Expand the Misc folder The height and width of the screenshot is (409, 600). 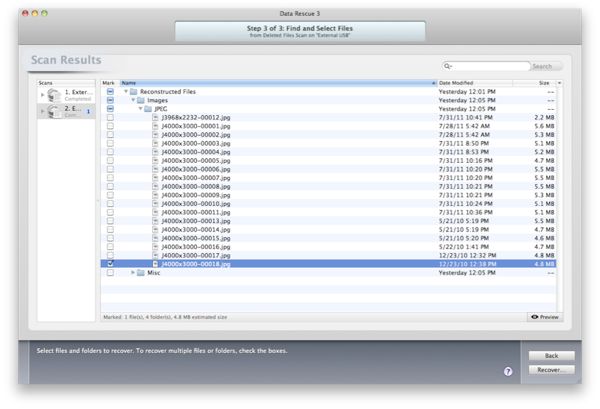[x=133, y=273]
